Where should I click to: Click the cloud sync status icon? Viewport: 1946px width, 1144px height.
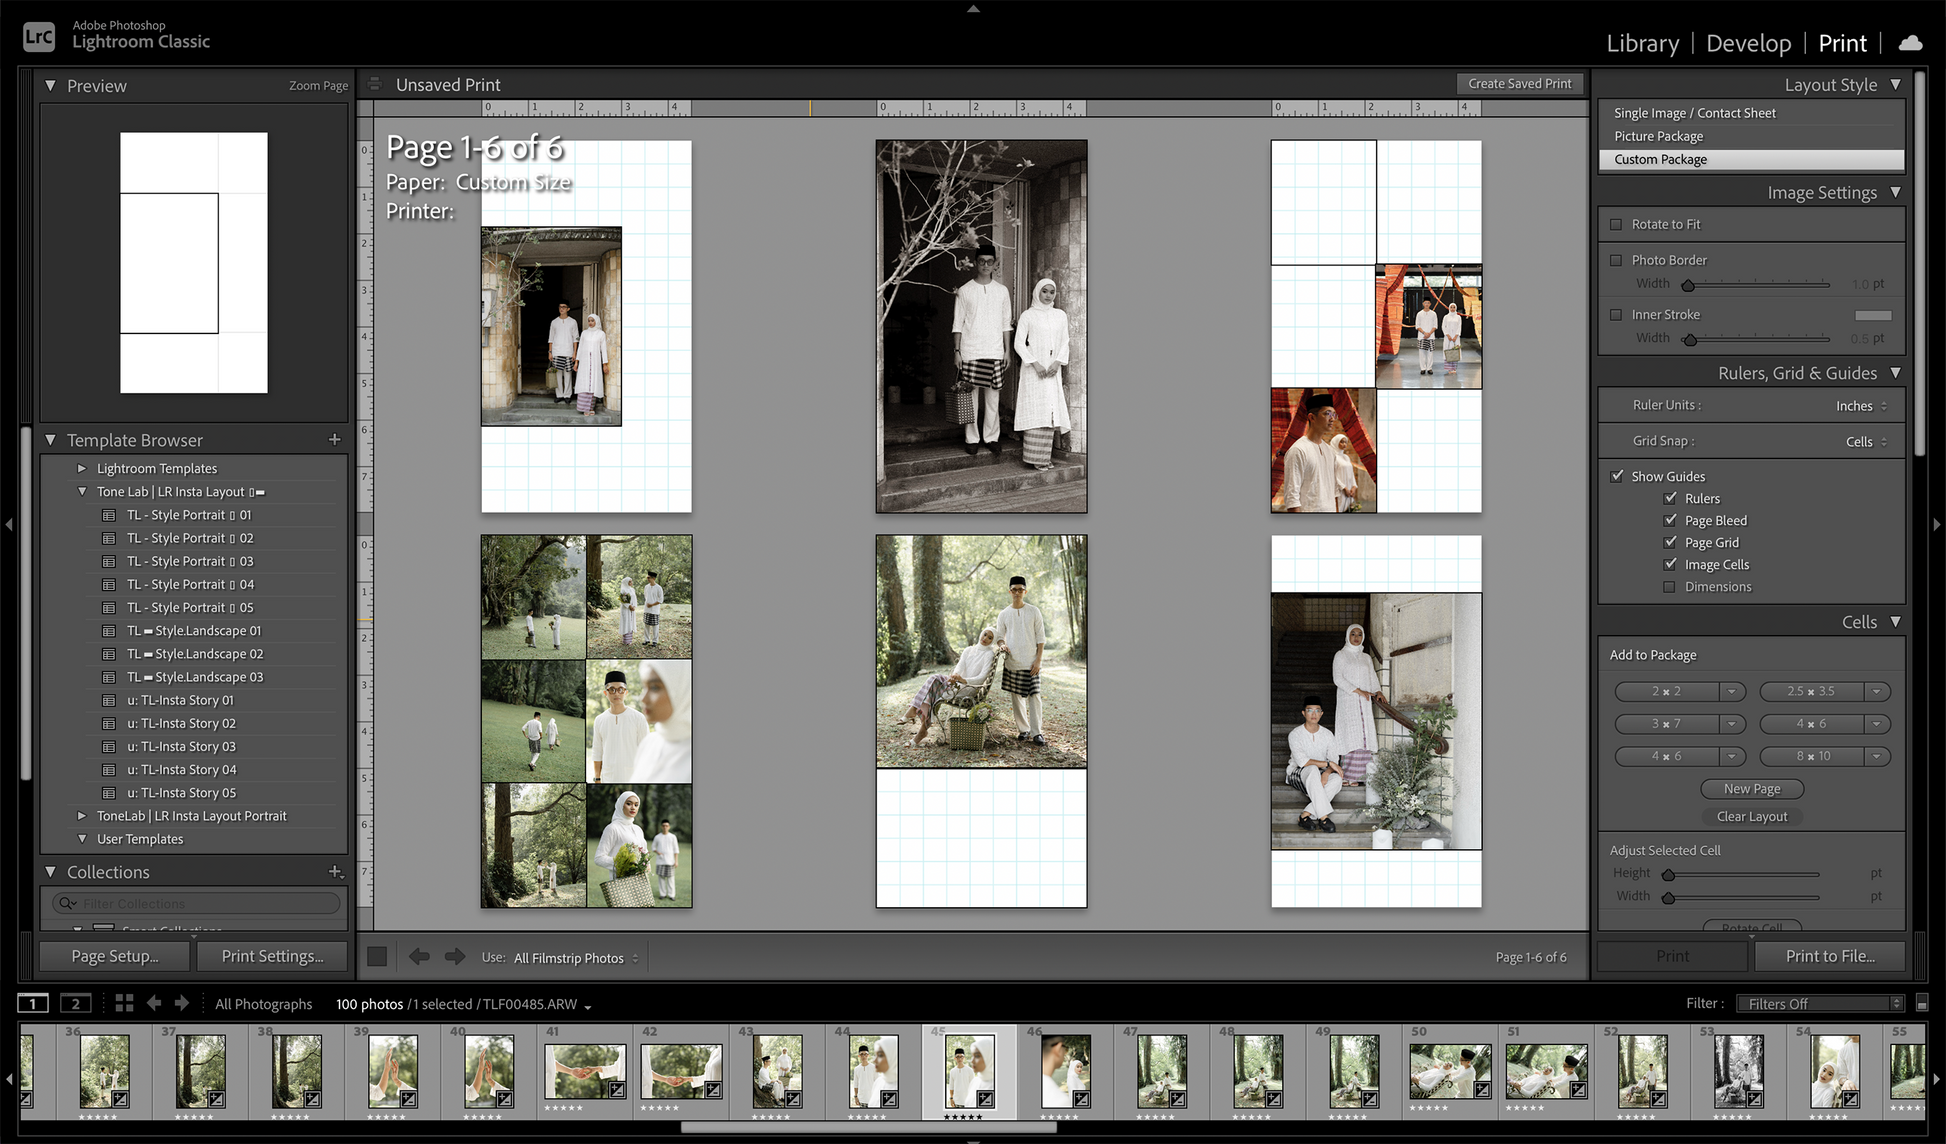coord(1910,43)
